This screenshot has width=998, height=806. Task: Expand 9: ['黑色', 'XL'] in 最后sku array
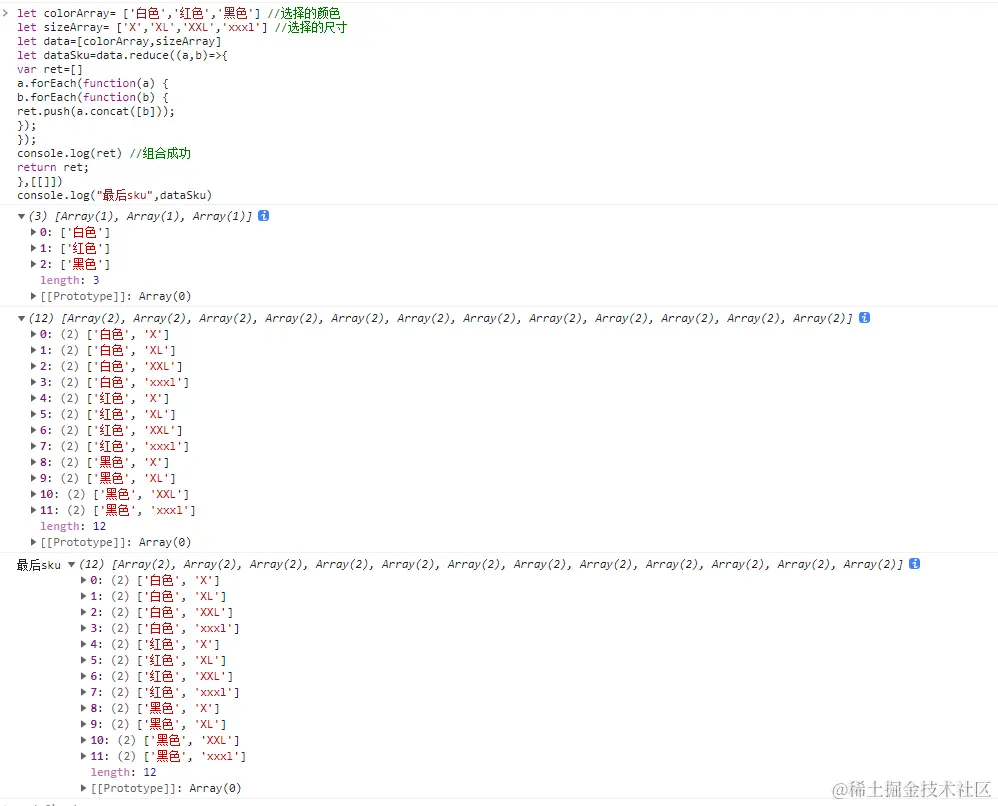83,724
